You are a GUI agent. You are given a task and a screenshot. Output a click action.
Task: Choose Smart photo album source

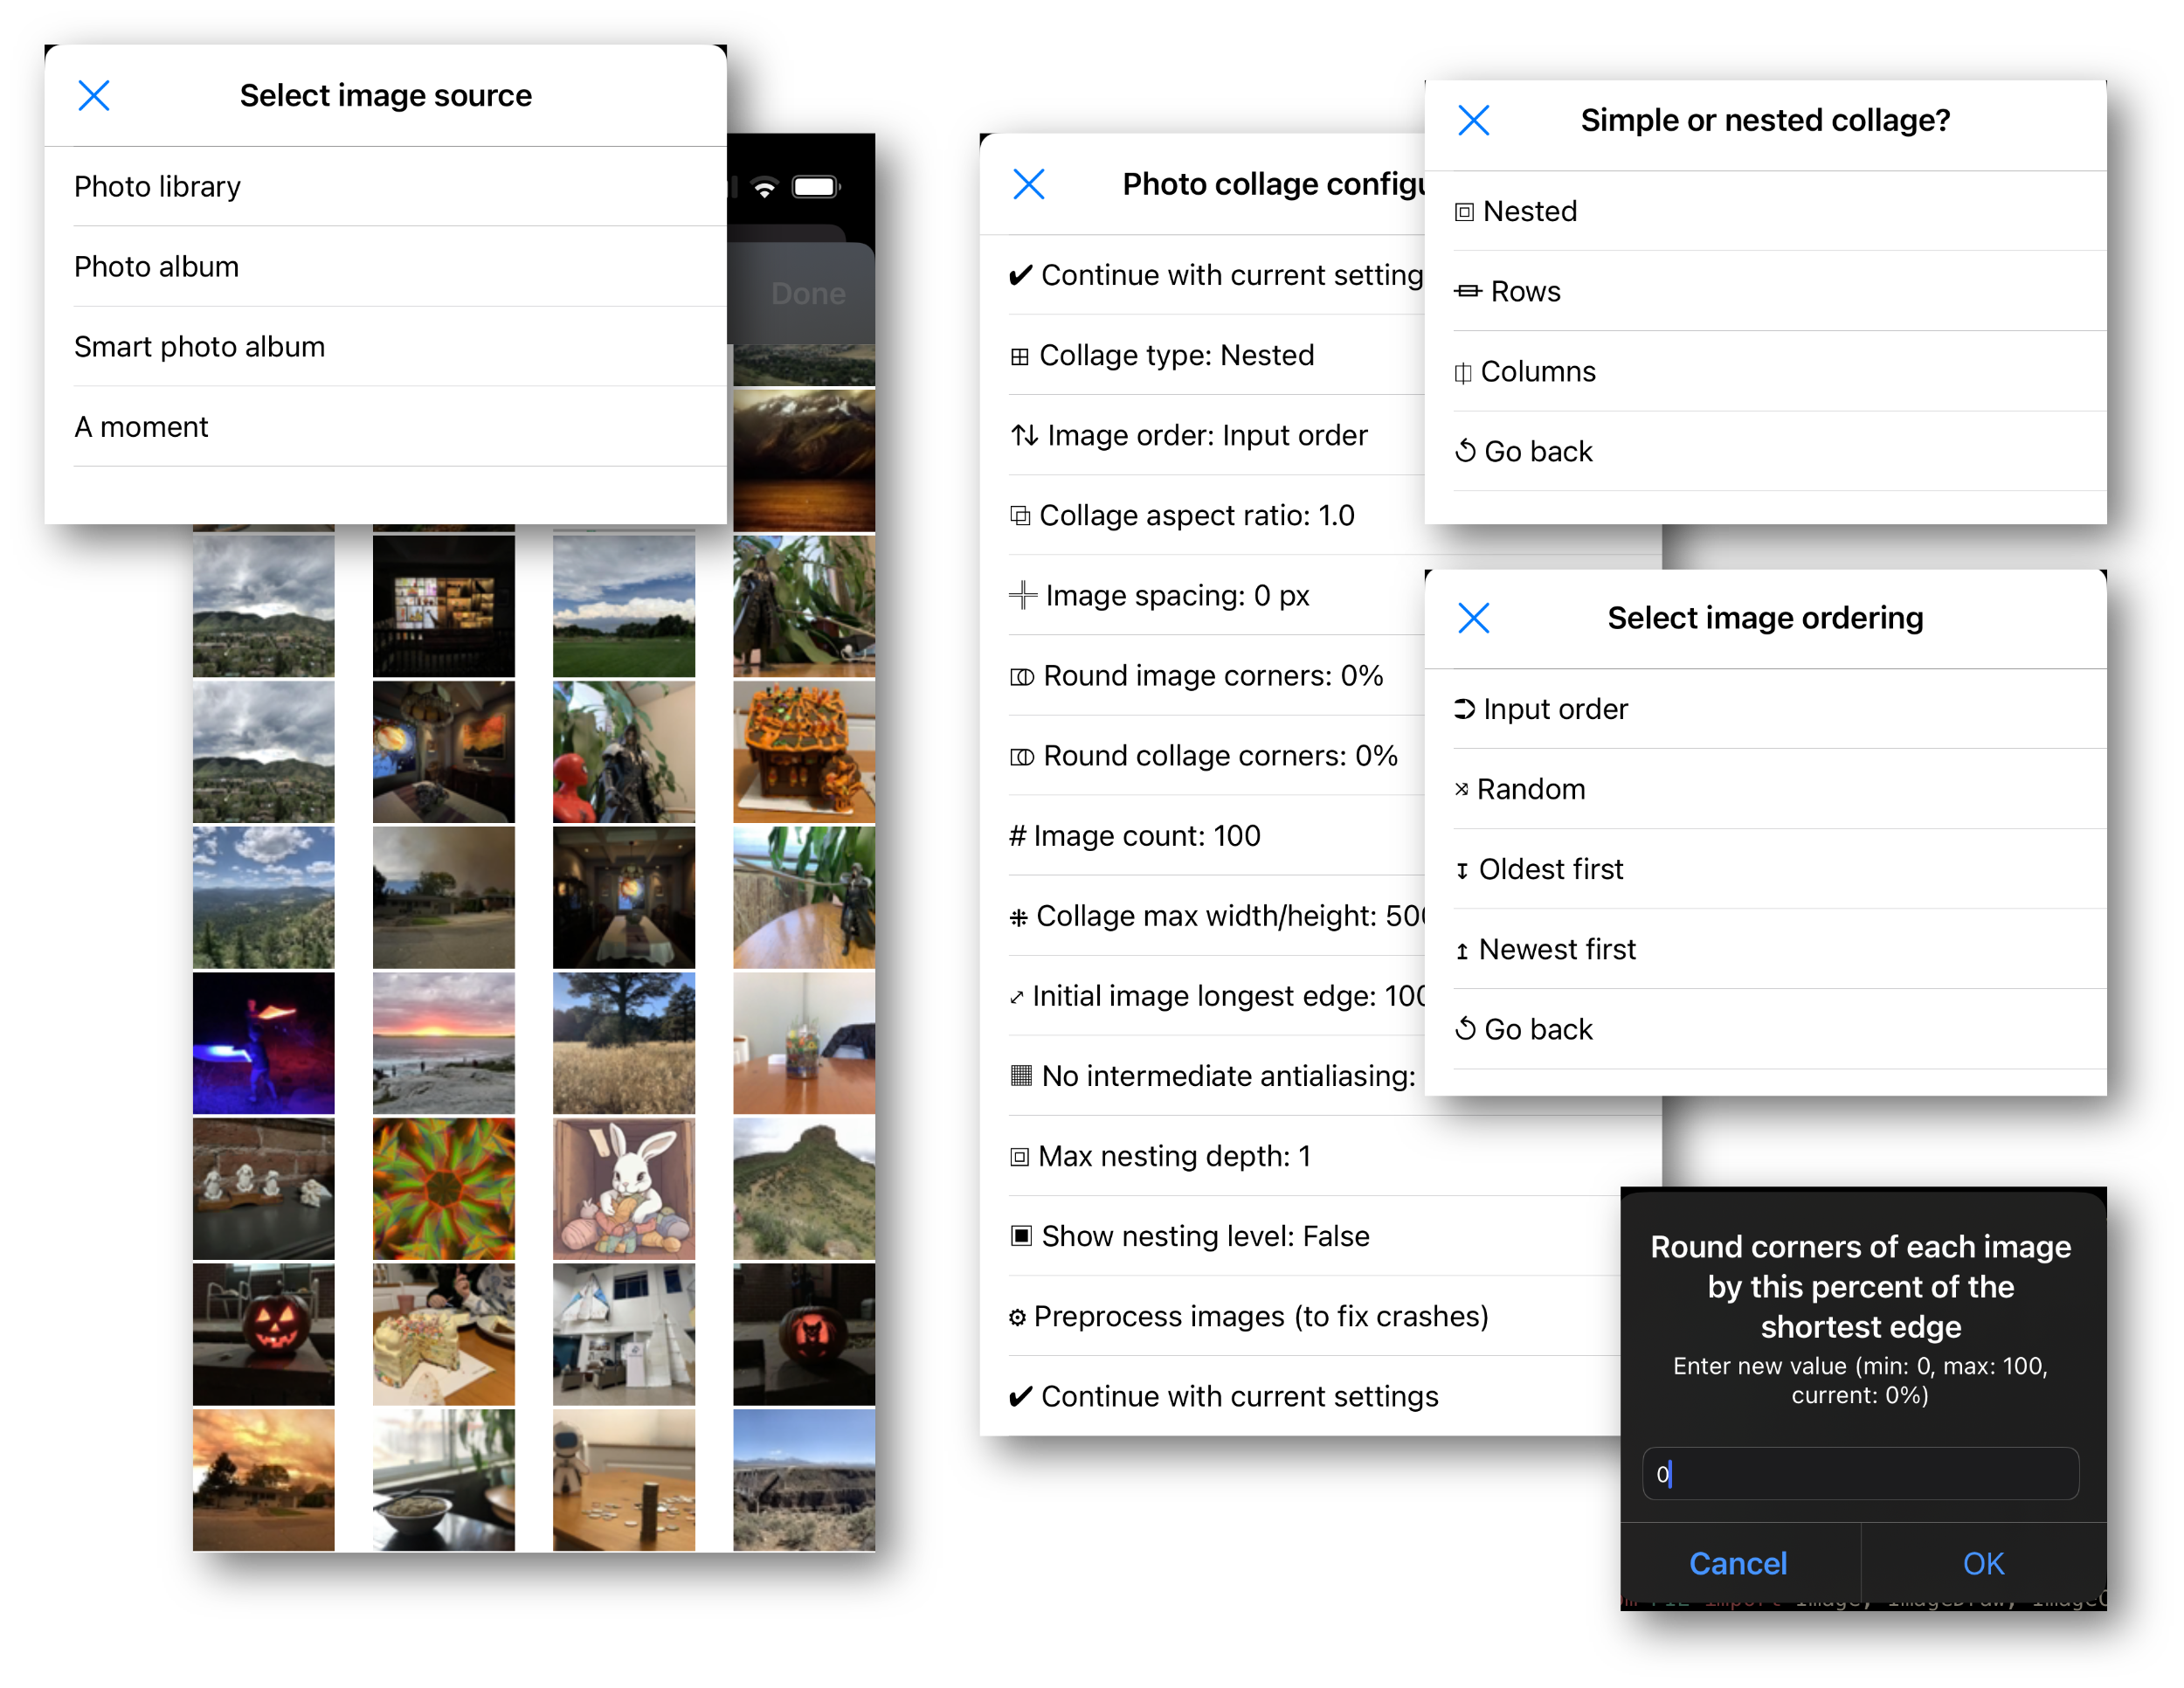200,347
